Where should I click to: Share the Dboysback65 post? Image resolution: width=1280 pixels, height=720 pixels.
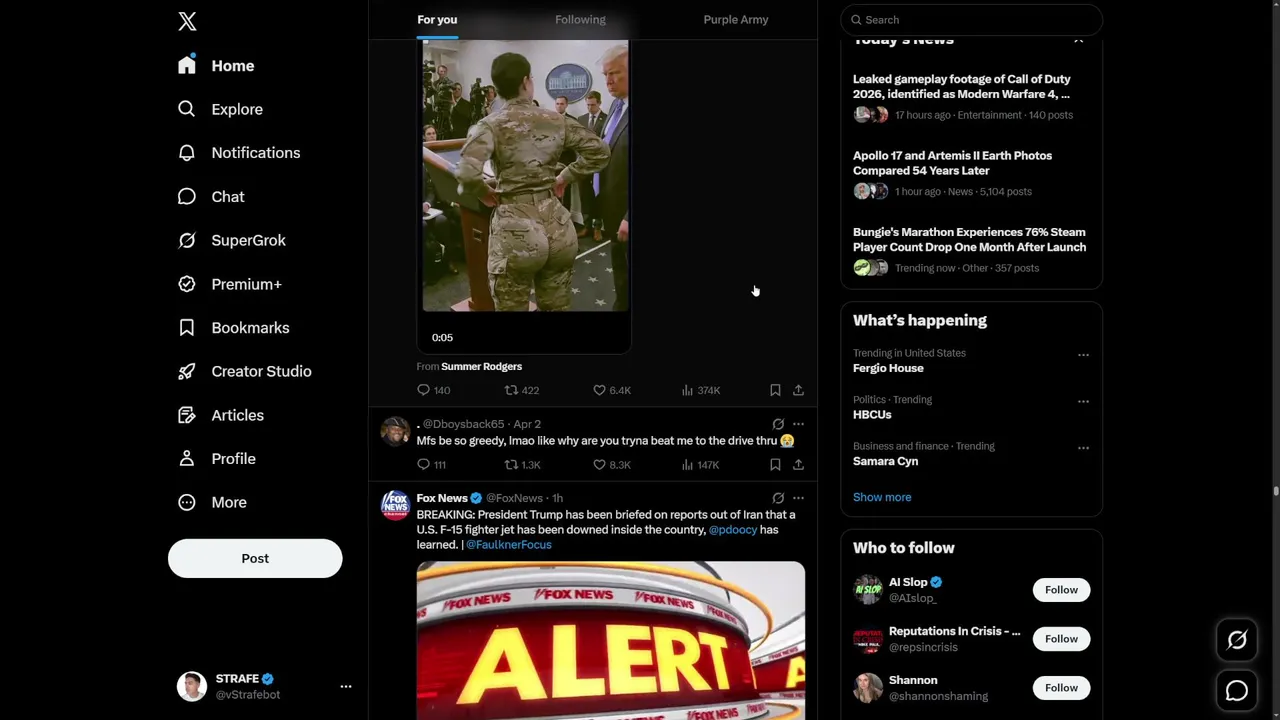(x=798, y=465)
